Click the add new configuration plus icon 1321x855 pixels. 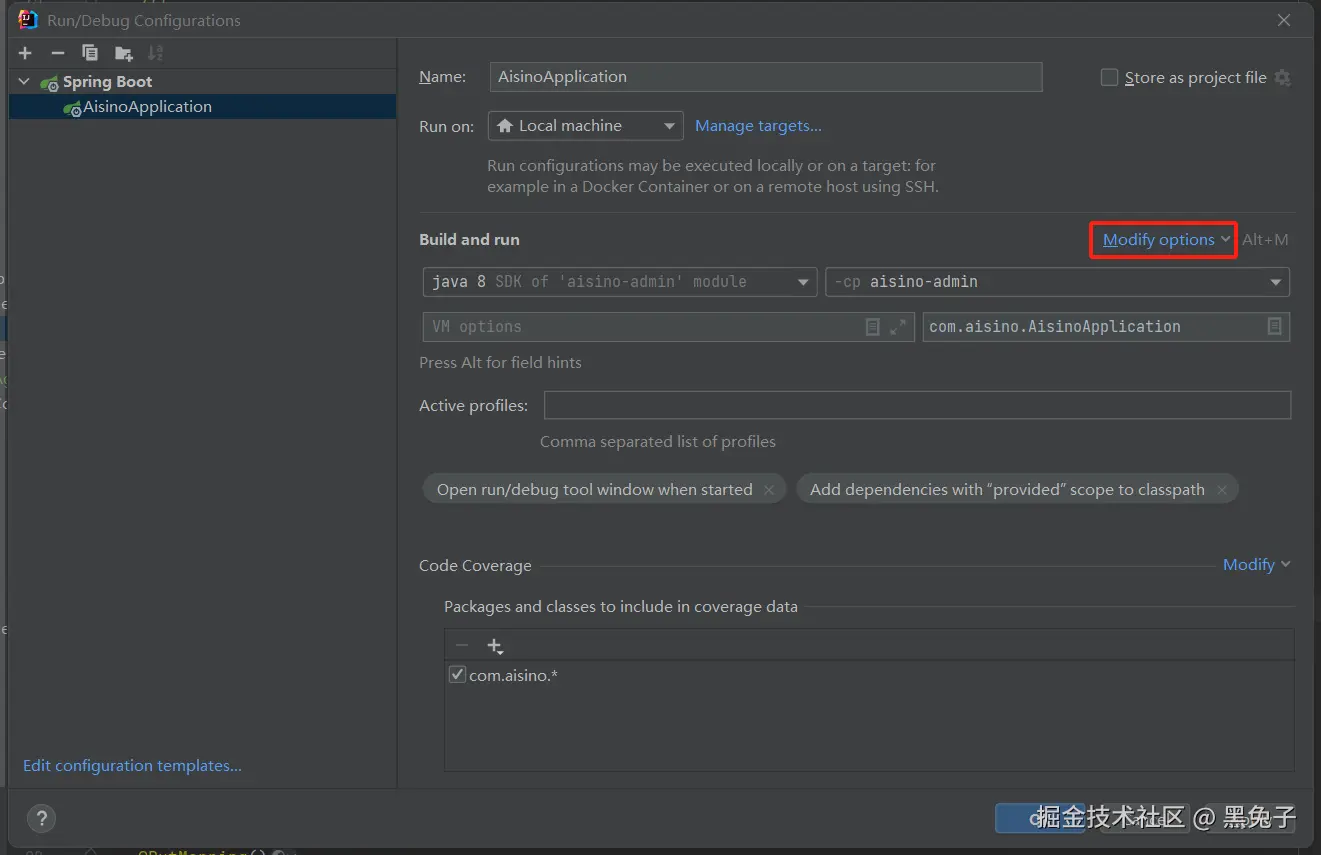25,53
